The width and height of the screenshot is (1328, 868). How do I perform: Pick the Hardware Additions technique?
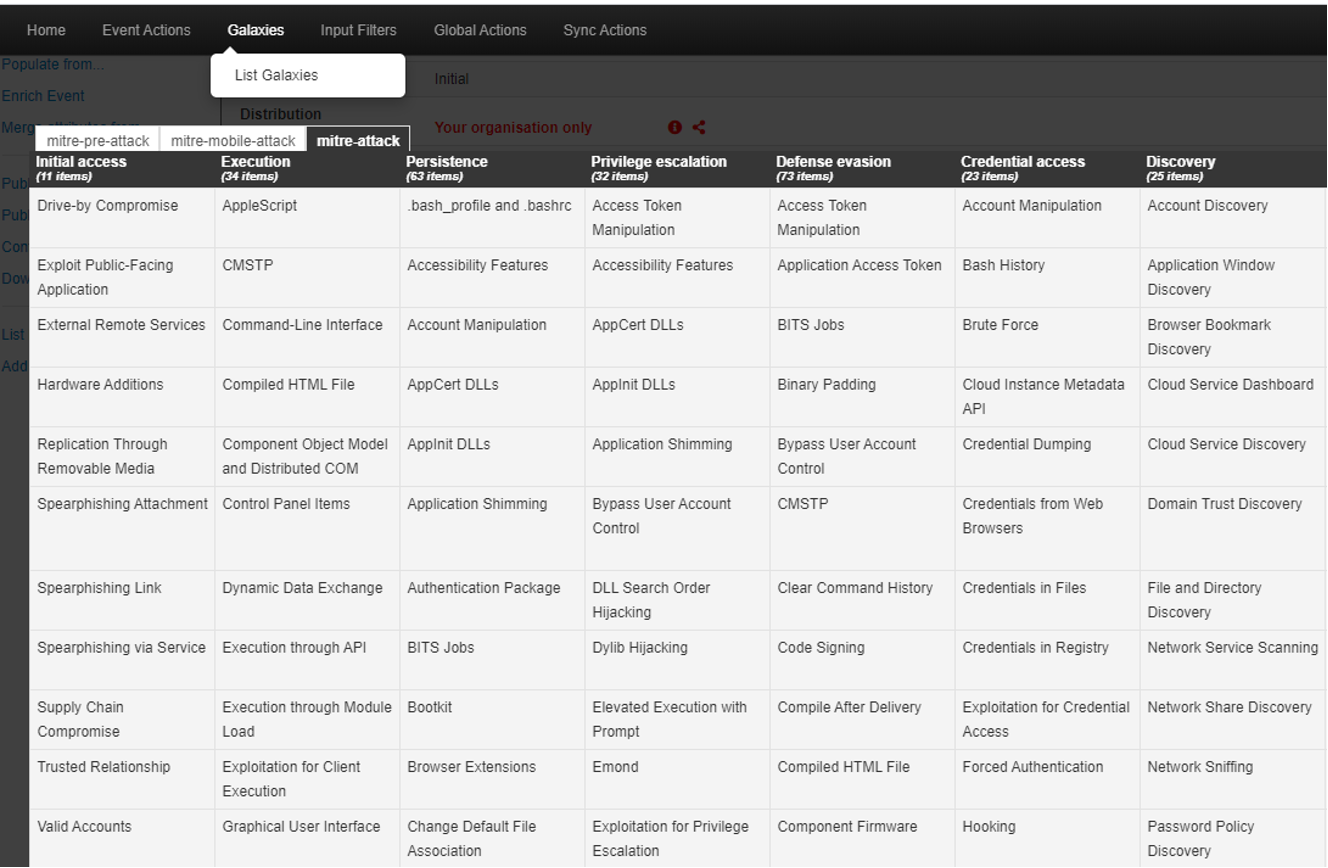[x=122, y=397]
